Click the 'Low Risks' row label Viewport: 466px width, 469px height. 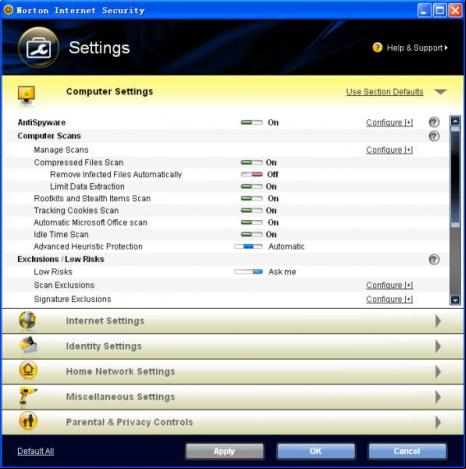[x=53, y=272]
